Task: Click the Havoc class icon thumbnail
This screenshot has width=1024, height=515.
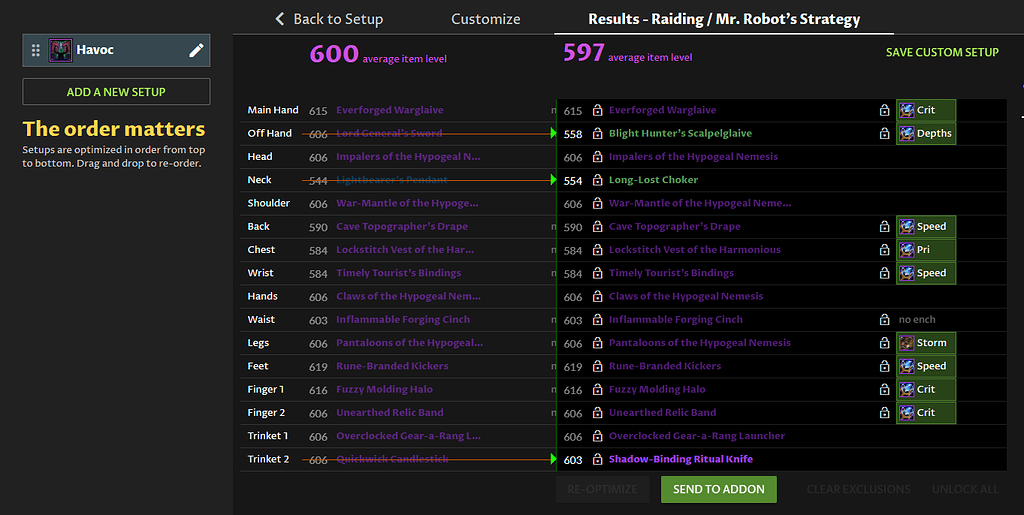Action: 60,50
